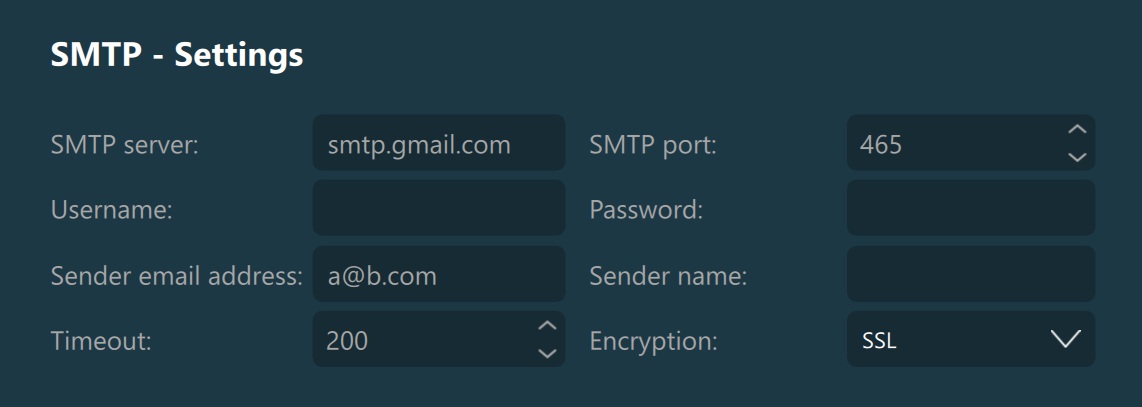Click the SMTP - Settings heading

(177, 55)
